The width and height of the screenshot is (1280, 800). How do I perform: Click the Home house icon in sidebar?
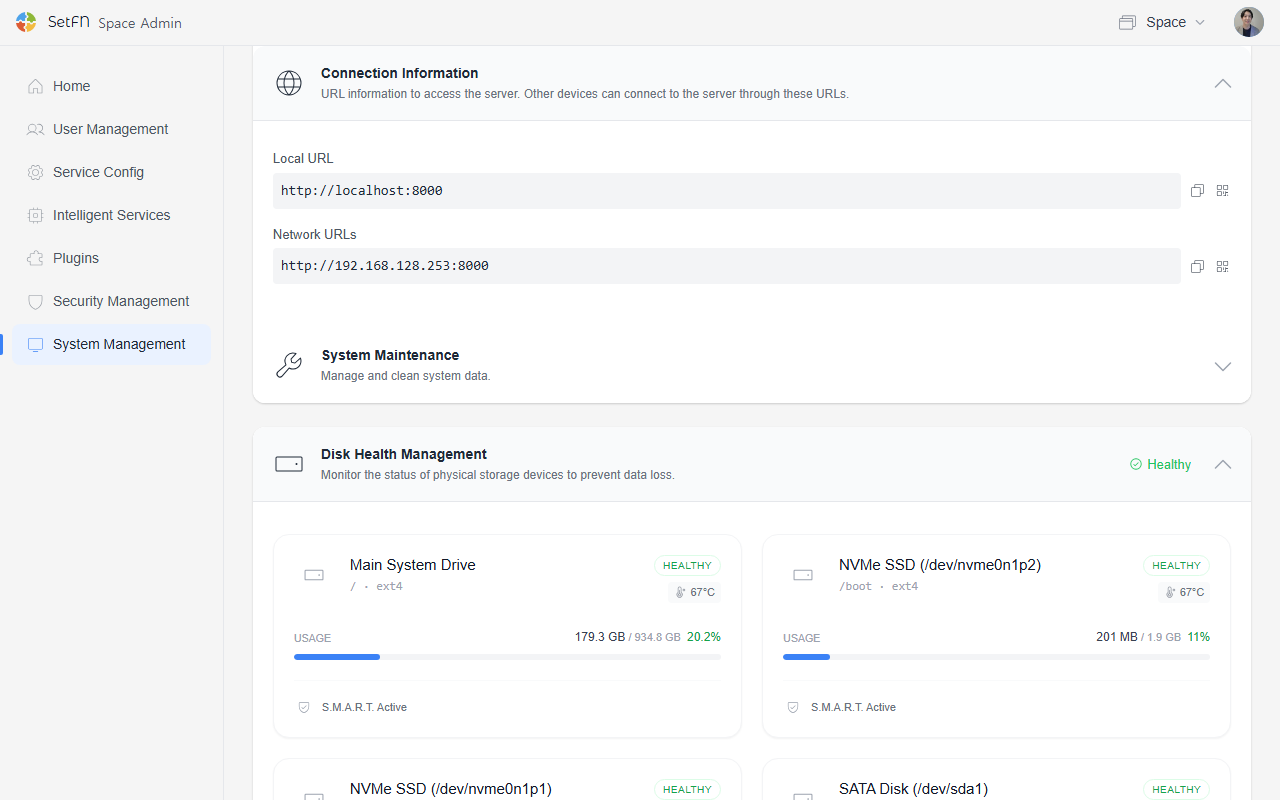36,86
